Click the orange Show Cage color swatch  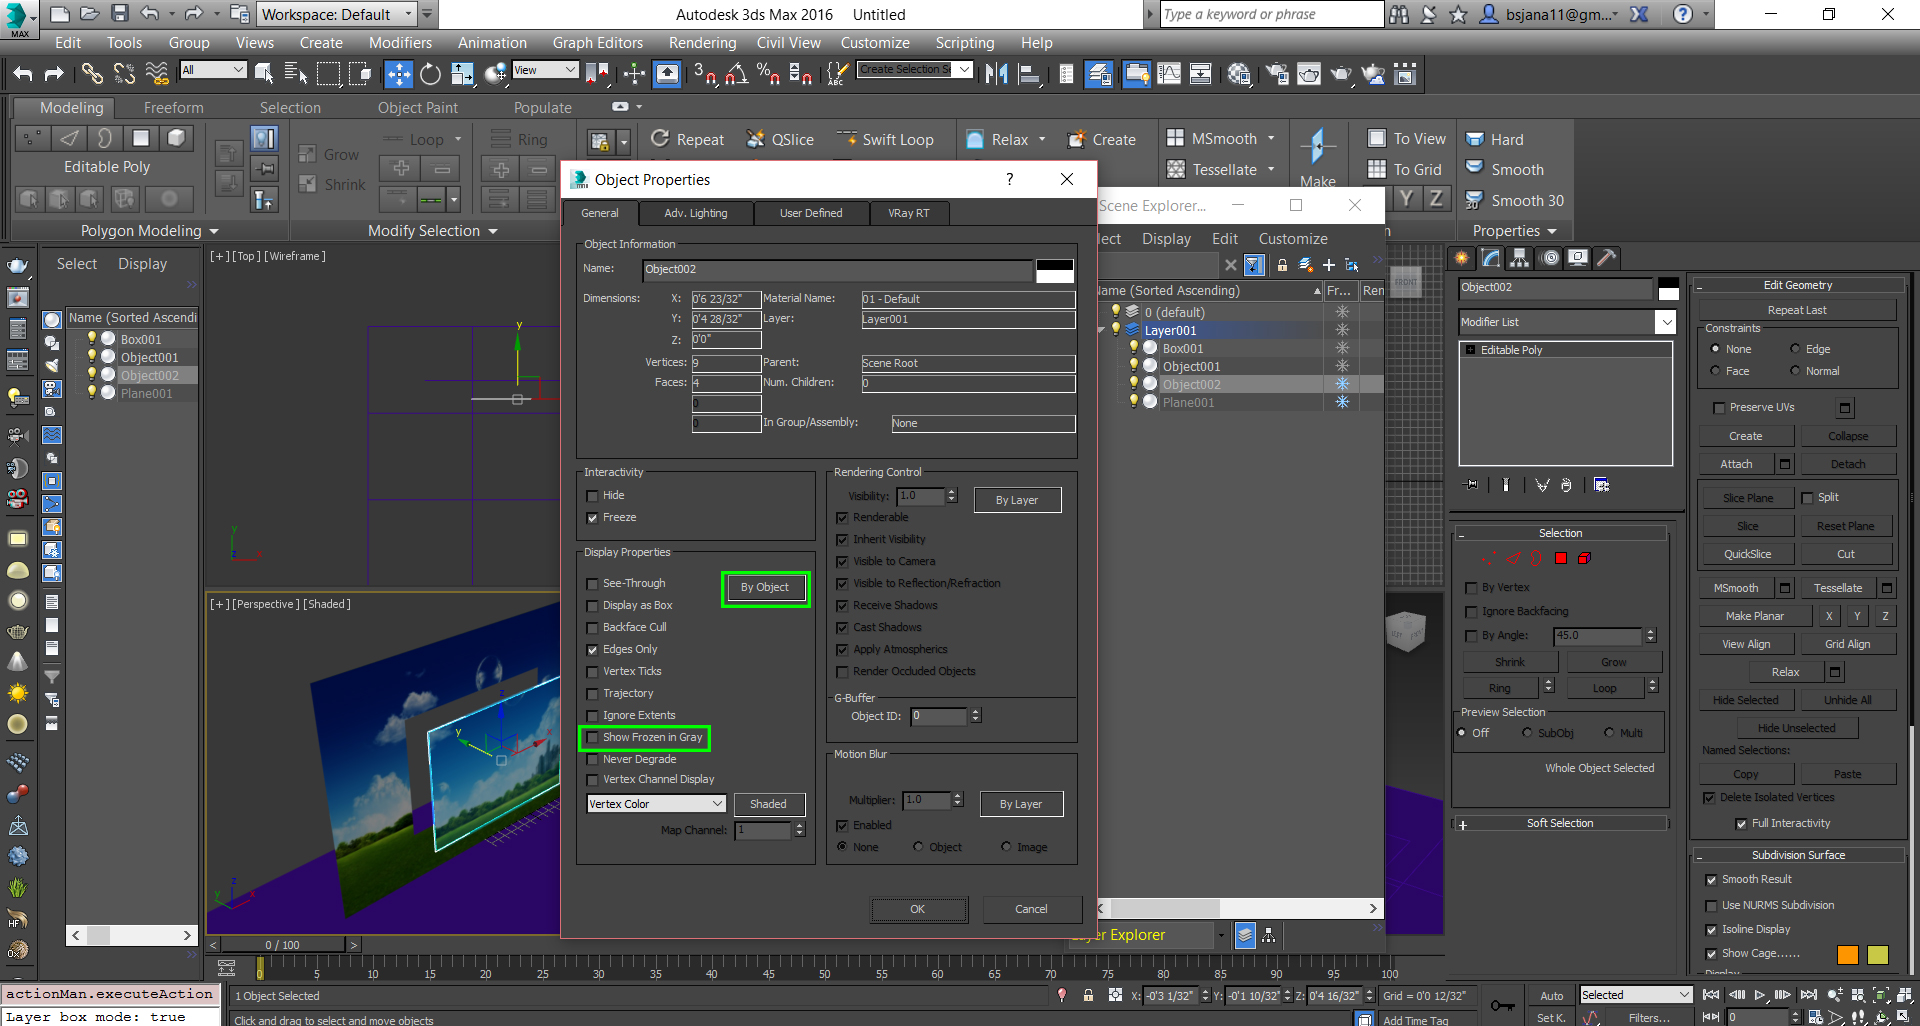[x=1847, y=954]
